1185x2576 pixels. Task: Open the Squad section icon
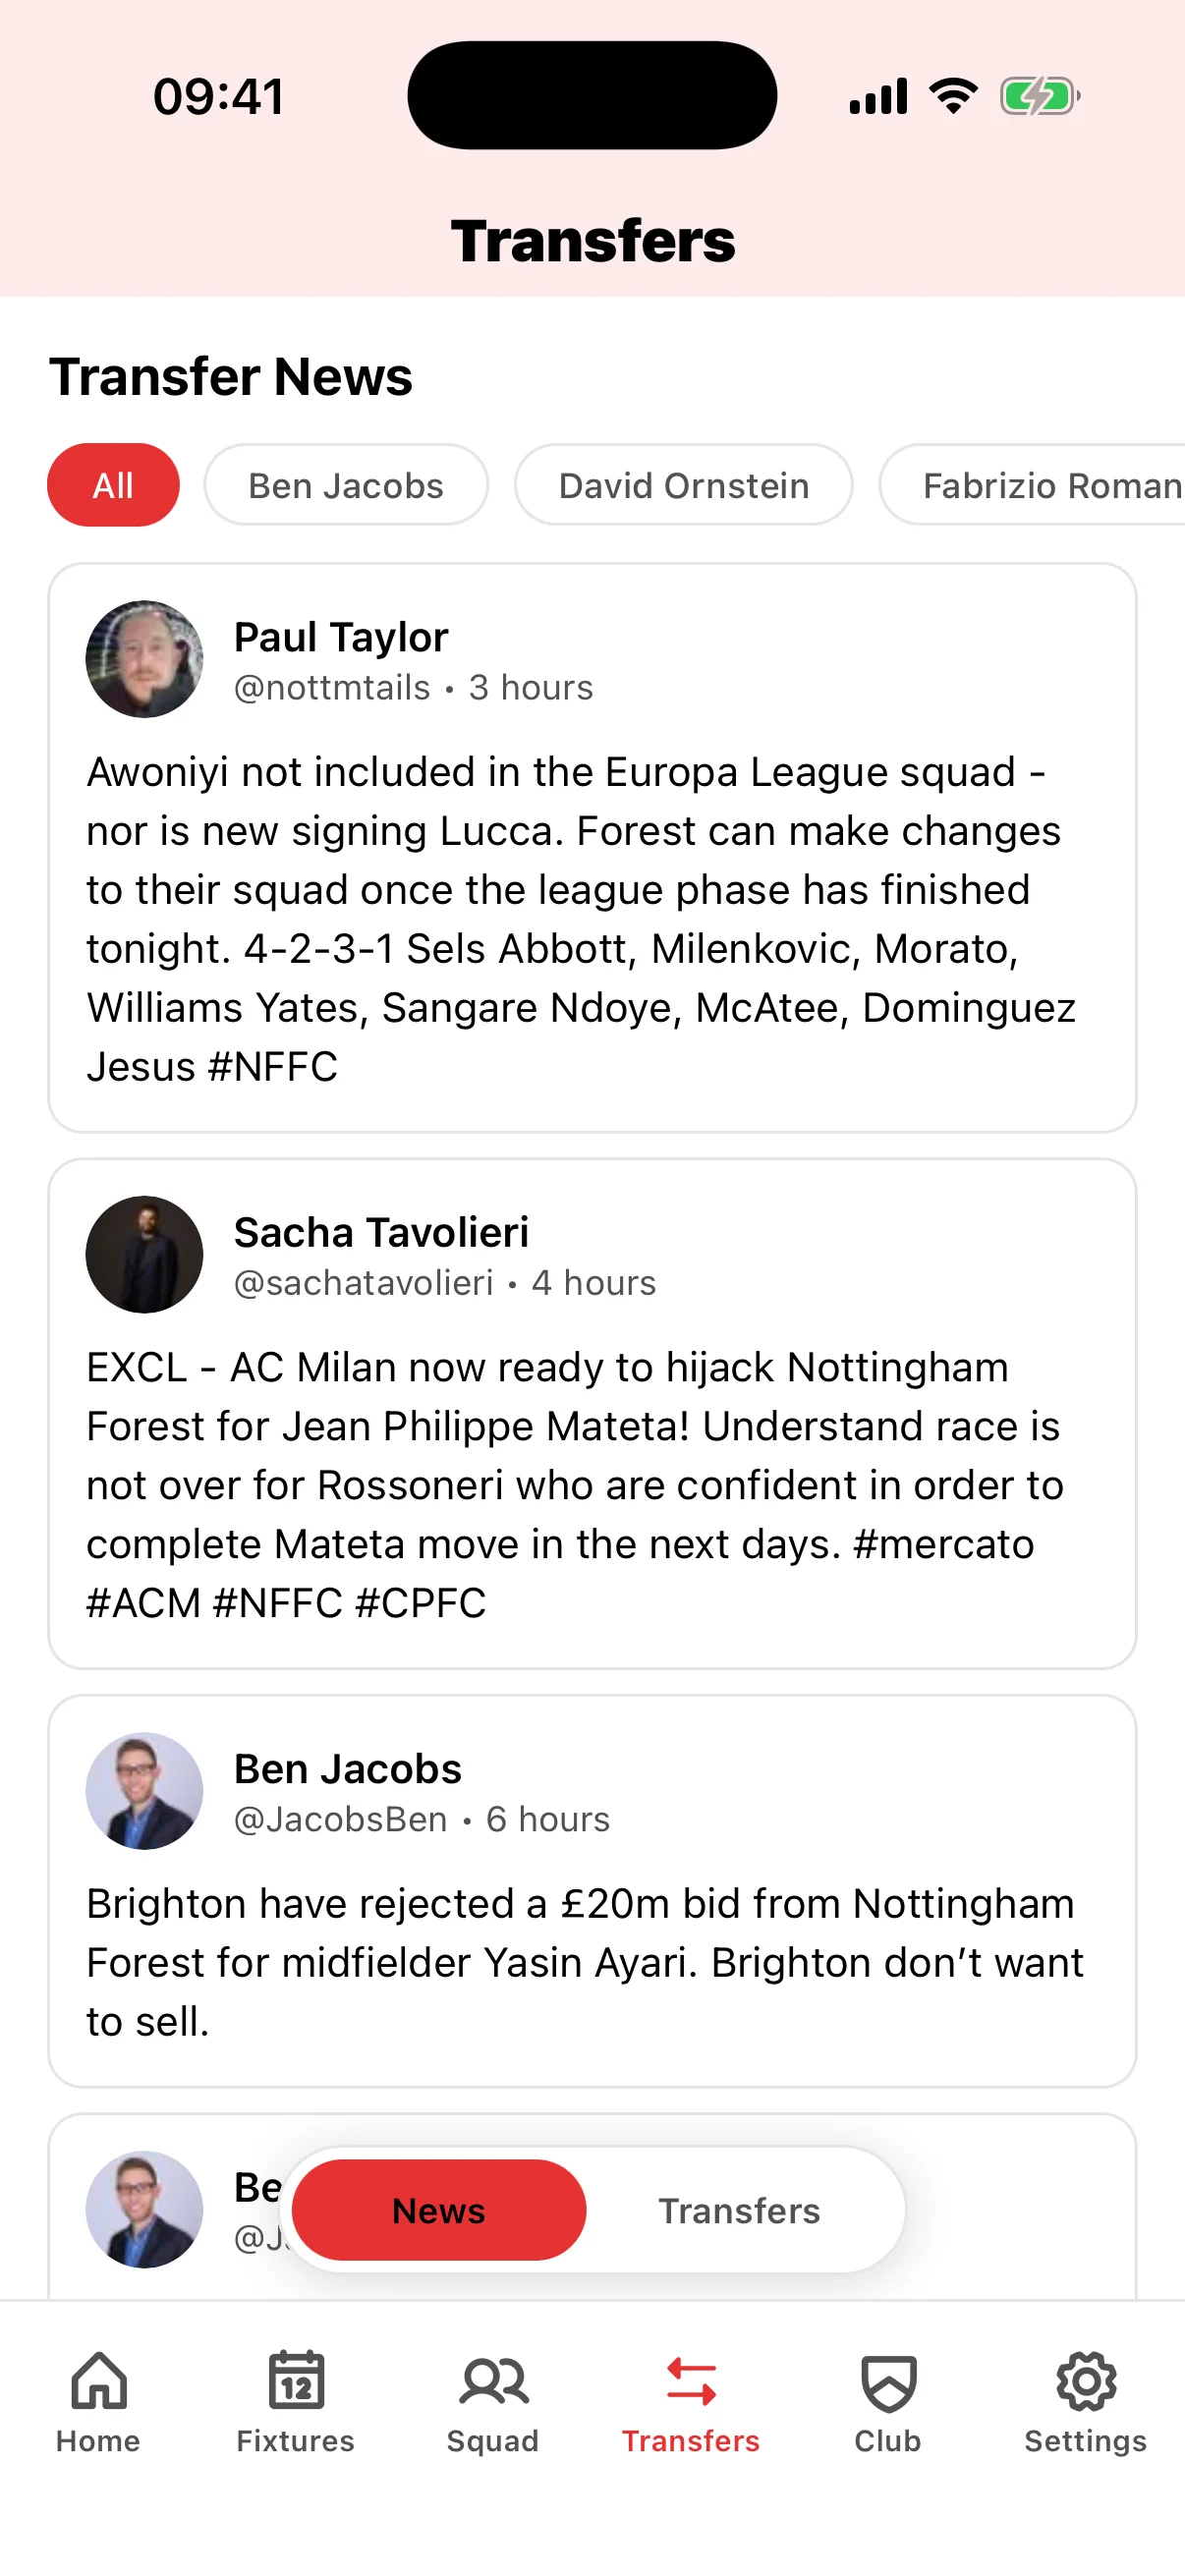494,2383
